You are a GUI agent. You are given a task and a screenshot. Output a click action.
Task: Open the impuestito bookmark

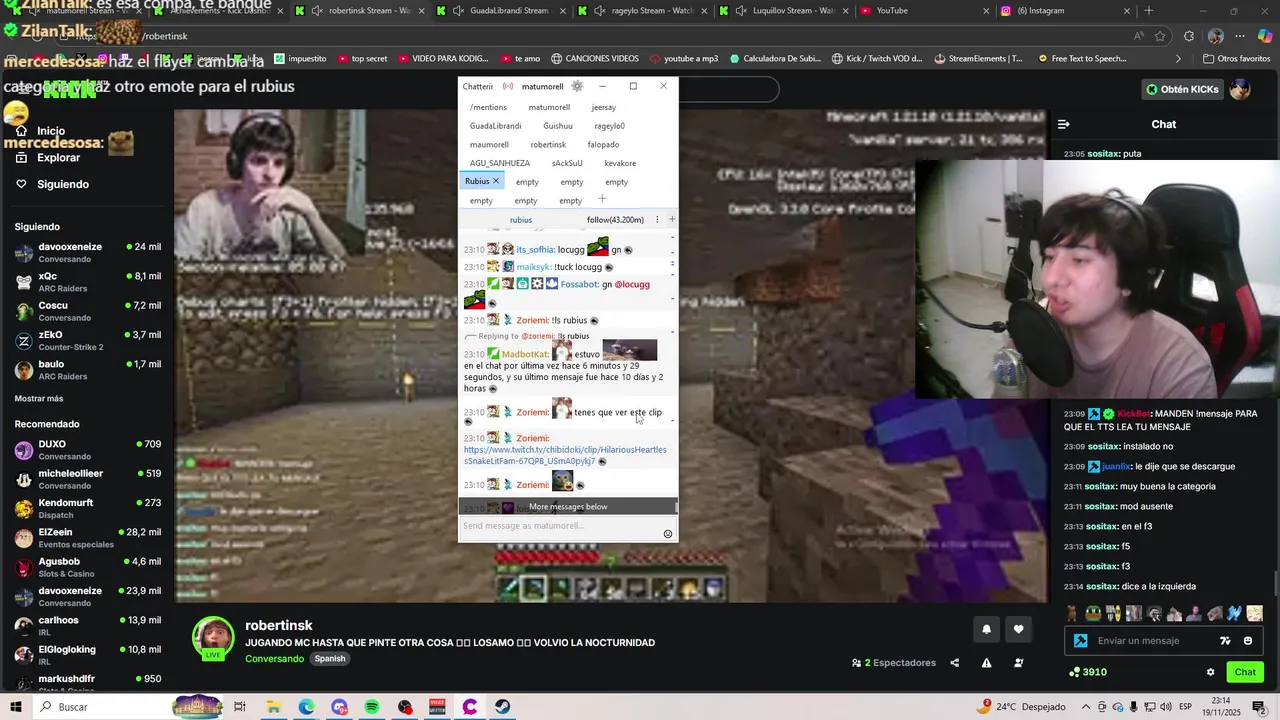tap(300, 58)
